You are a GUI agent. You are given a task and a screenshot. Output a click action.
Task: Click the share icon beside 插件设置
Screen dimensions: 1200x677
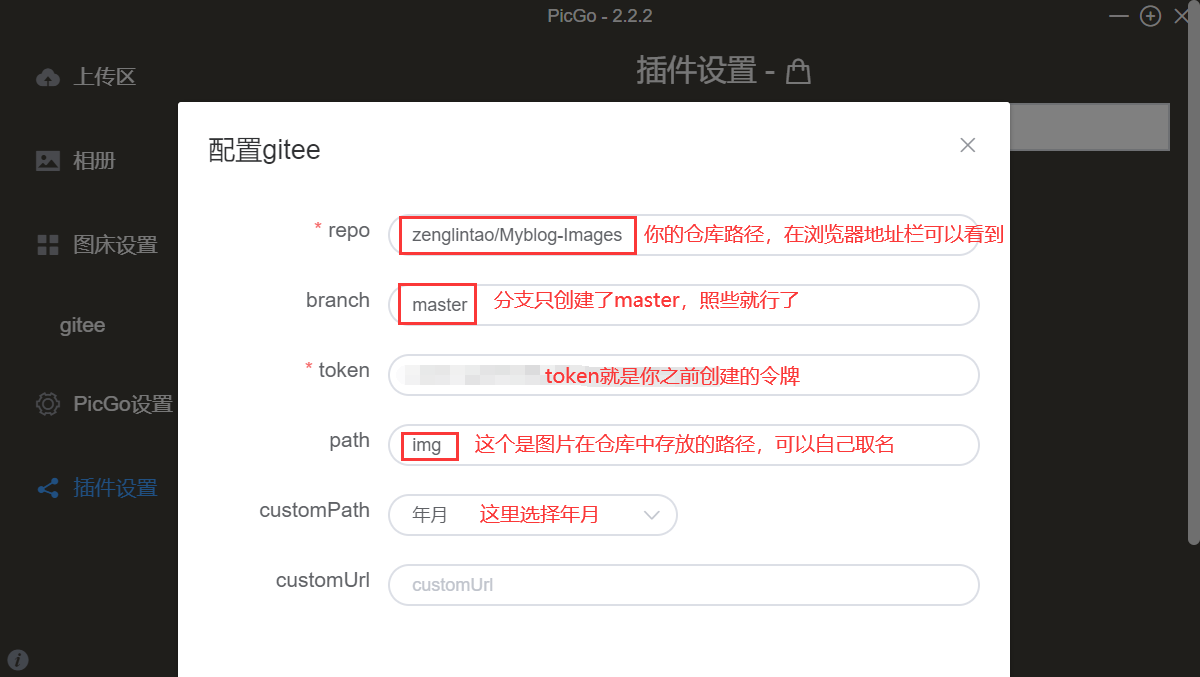(x=48, y=488)
